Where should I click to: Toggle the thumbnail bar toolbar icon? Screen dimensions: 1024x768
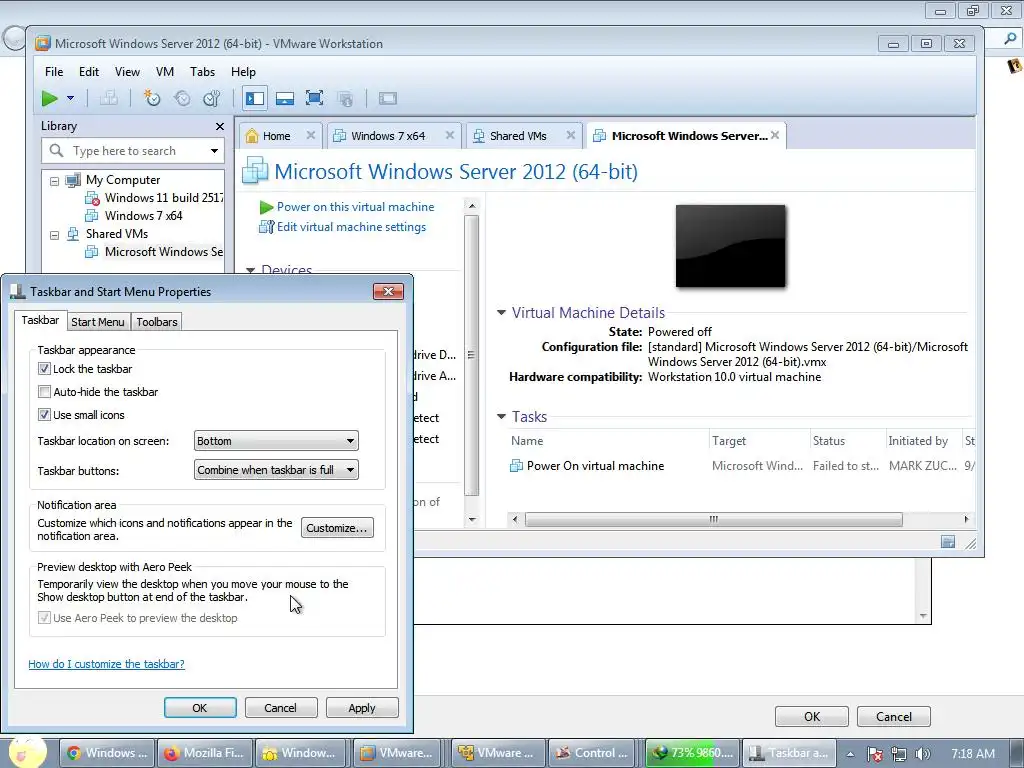pos(285,99)
